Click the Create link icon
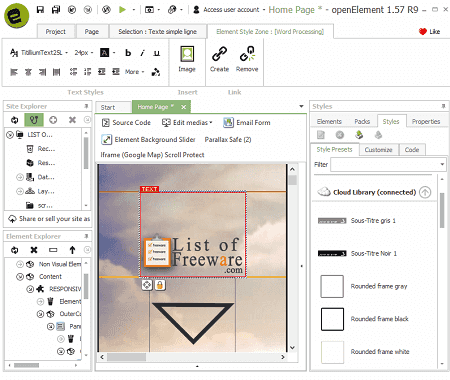Viewport: 450px width, 380px height. [x=219, y=54]
